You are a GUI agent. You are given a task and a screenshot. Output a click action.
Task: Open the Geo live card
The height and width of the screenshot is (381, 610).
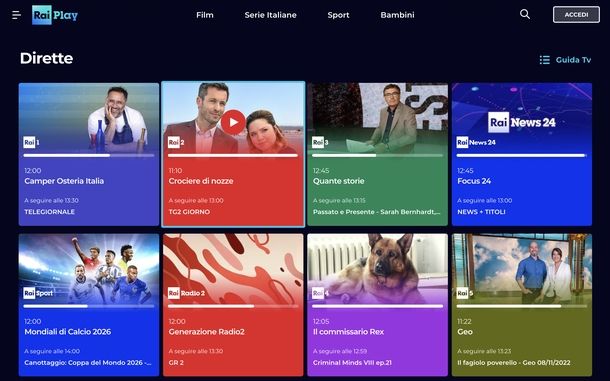522,305
